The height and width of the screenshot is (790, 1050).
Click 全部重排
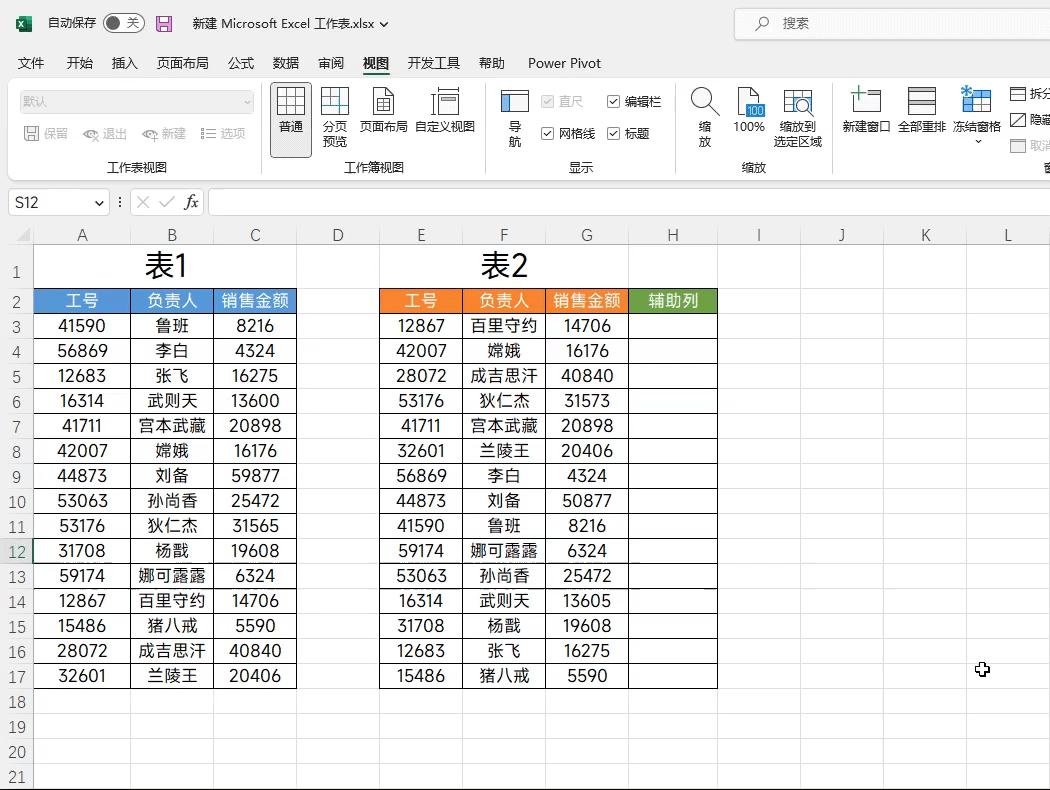click(922, 110)
